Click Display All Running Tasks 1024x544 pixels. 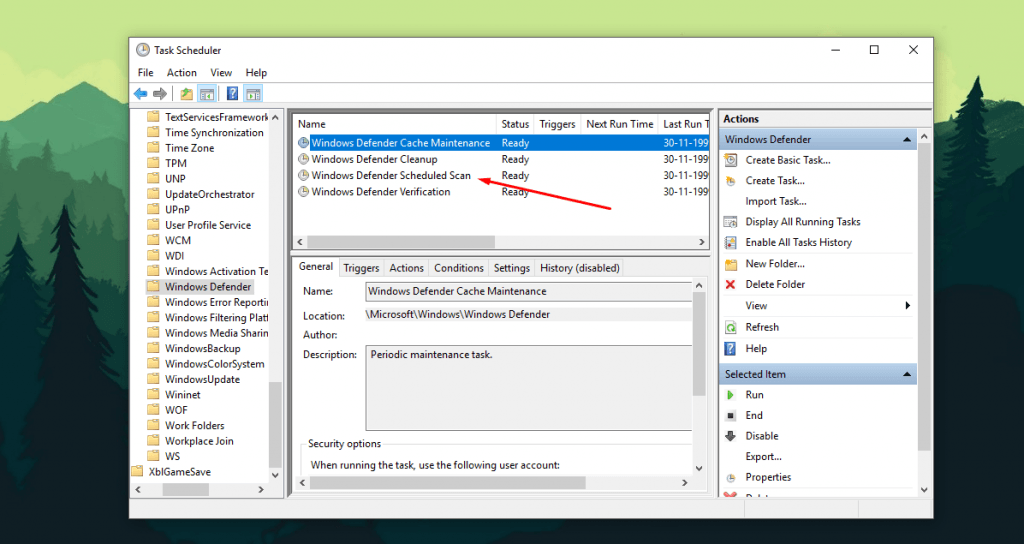(803, 222)
